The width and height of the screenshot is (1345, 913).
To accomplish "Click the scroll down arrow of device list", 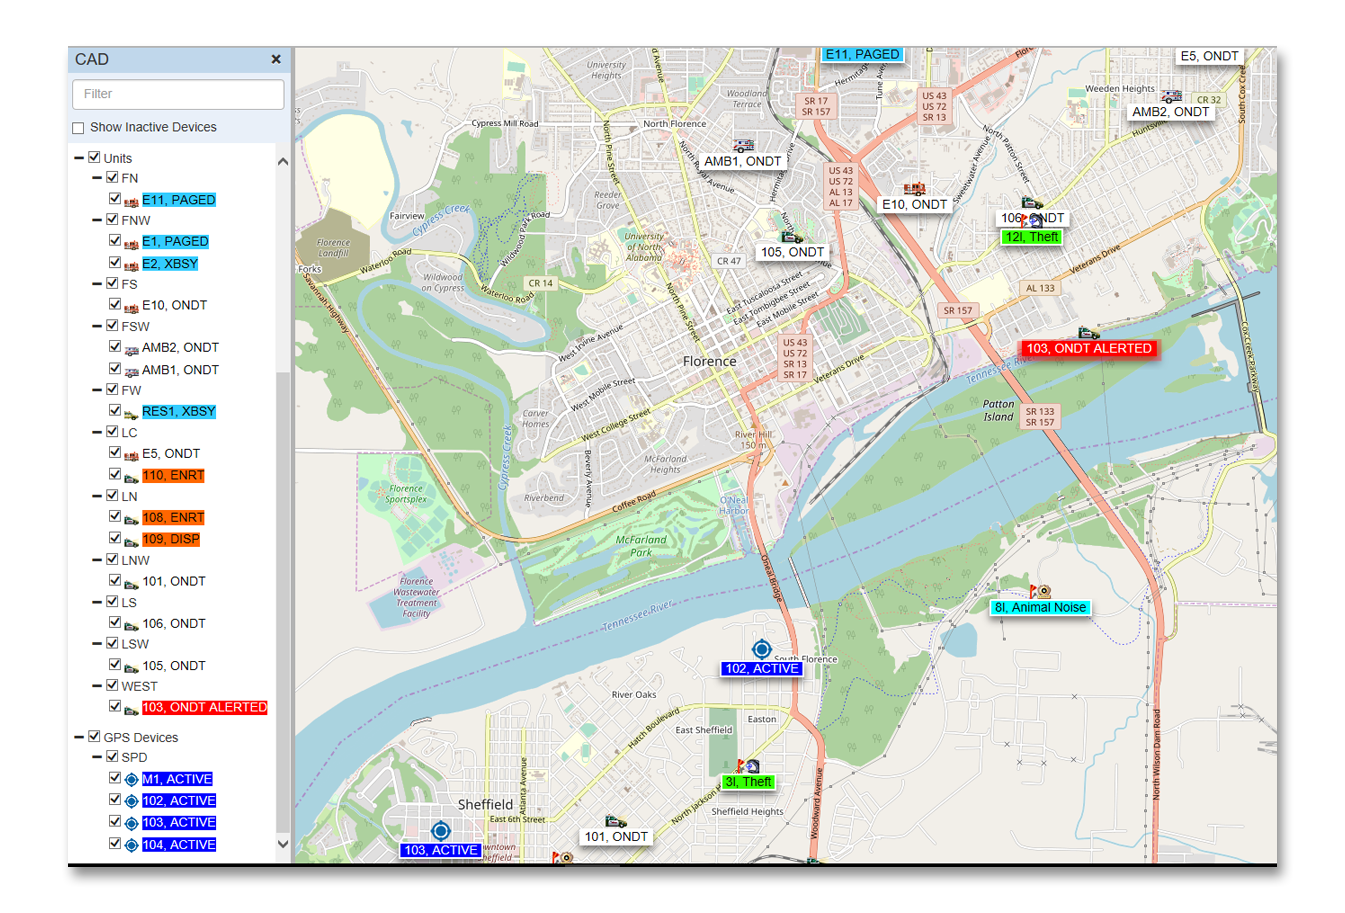I will pyautogui.click(x=283, y=844).
